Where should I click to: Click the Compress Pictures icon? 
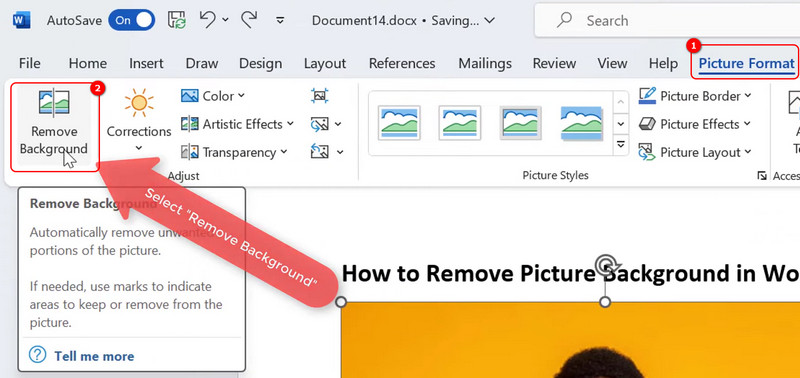click(x=319, y=96)
